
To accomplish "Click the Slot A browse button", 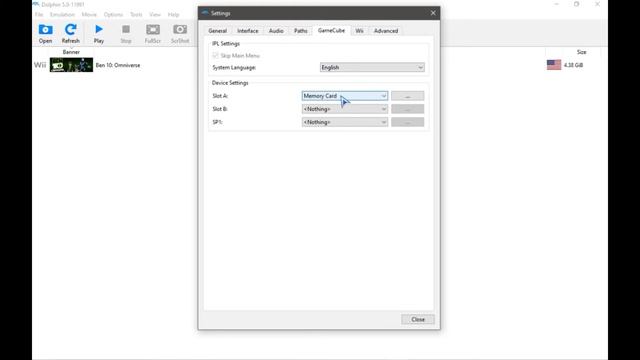I will click(407, 96).
